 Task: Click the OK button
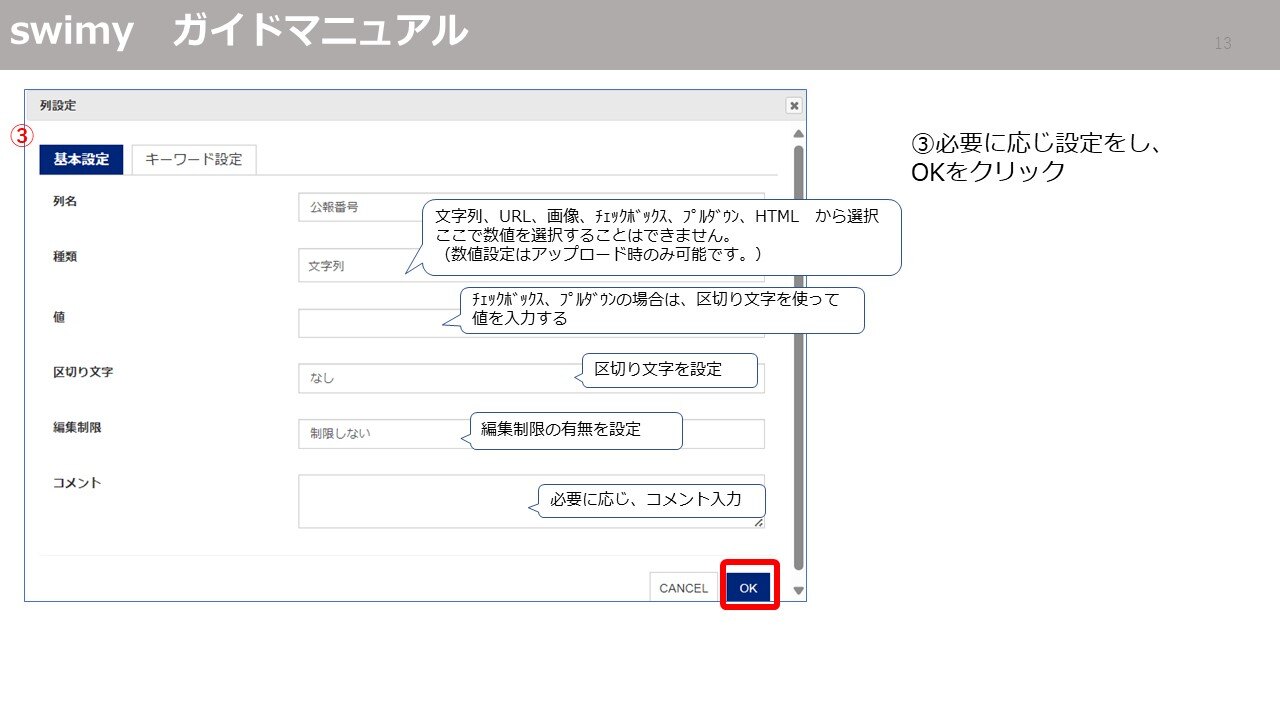click(747, 588)
